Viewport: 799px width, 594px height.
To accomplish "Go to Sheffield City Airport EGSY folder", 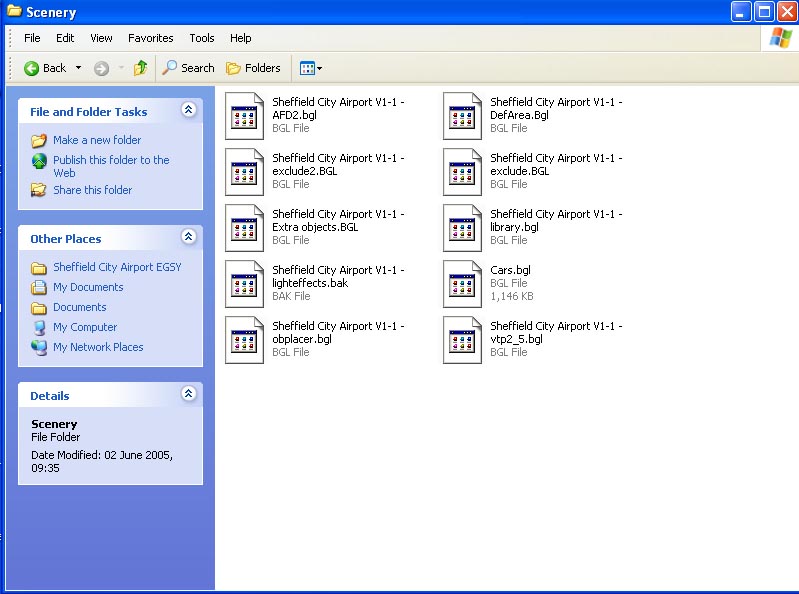I will tap(116, 267).
